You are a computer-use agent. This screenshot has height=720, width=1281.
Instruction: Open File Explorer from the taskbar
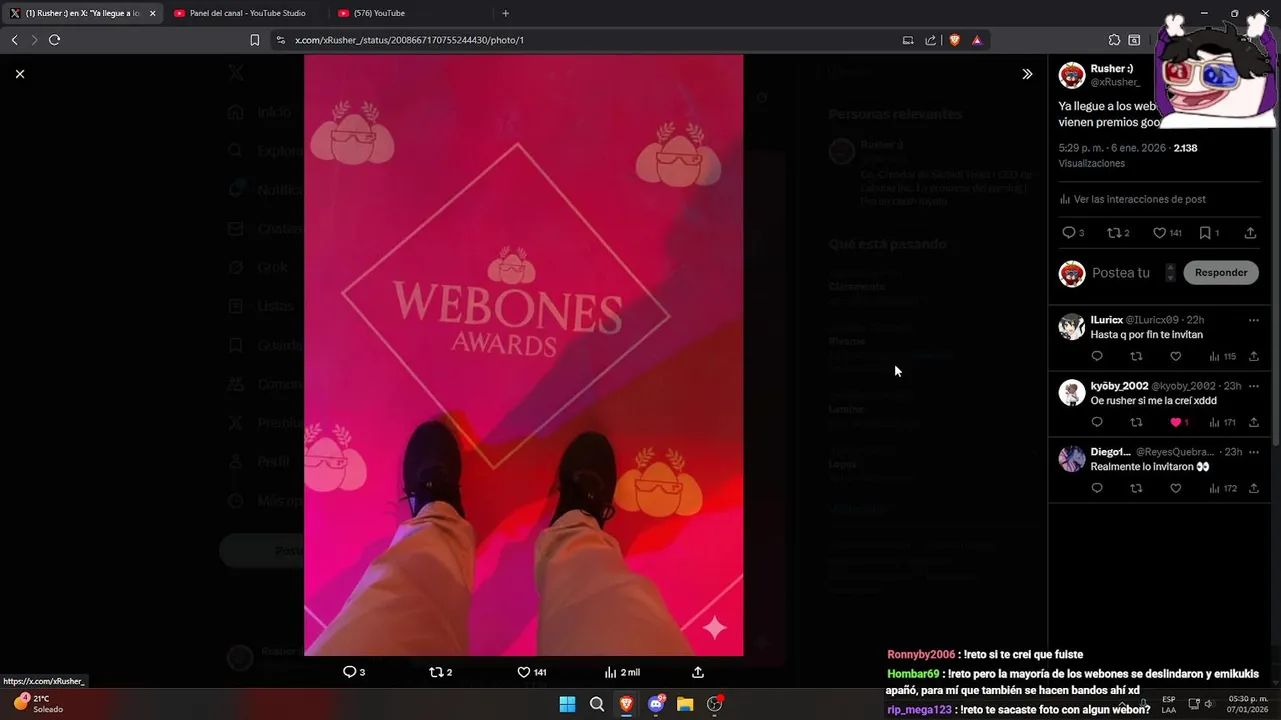685,704
